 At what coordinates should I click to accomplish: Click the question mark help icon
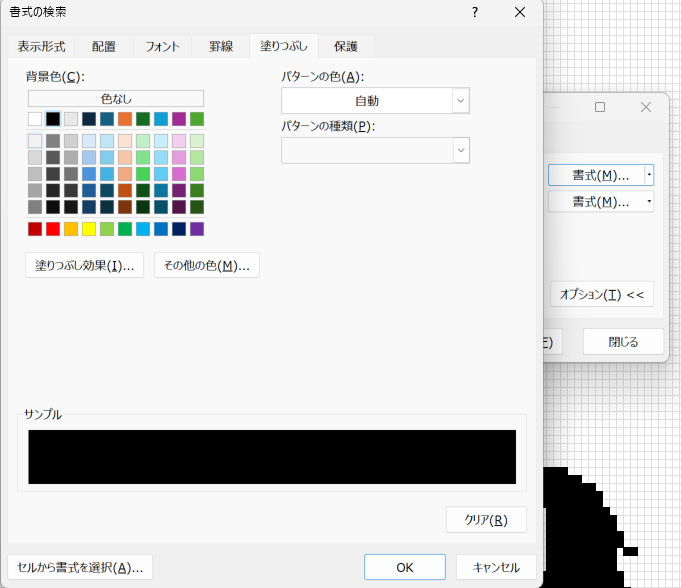(474, 12)
